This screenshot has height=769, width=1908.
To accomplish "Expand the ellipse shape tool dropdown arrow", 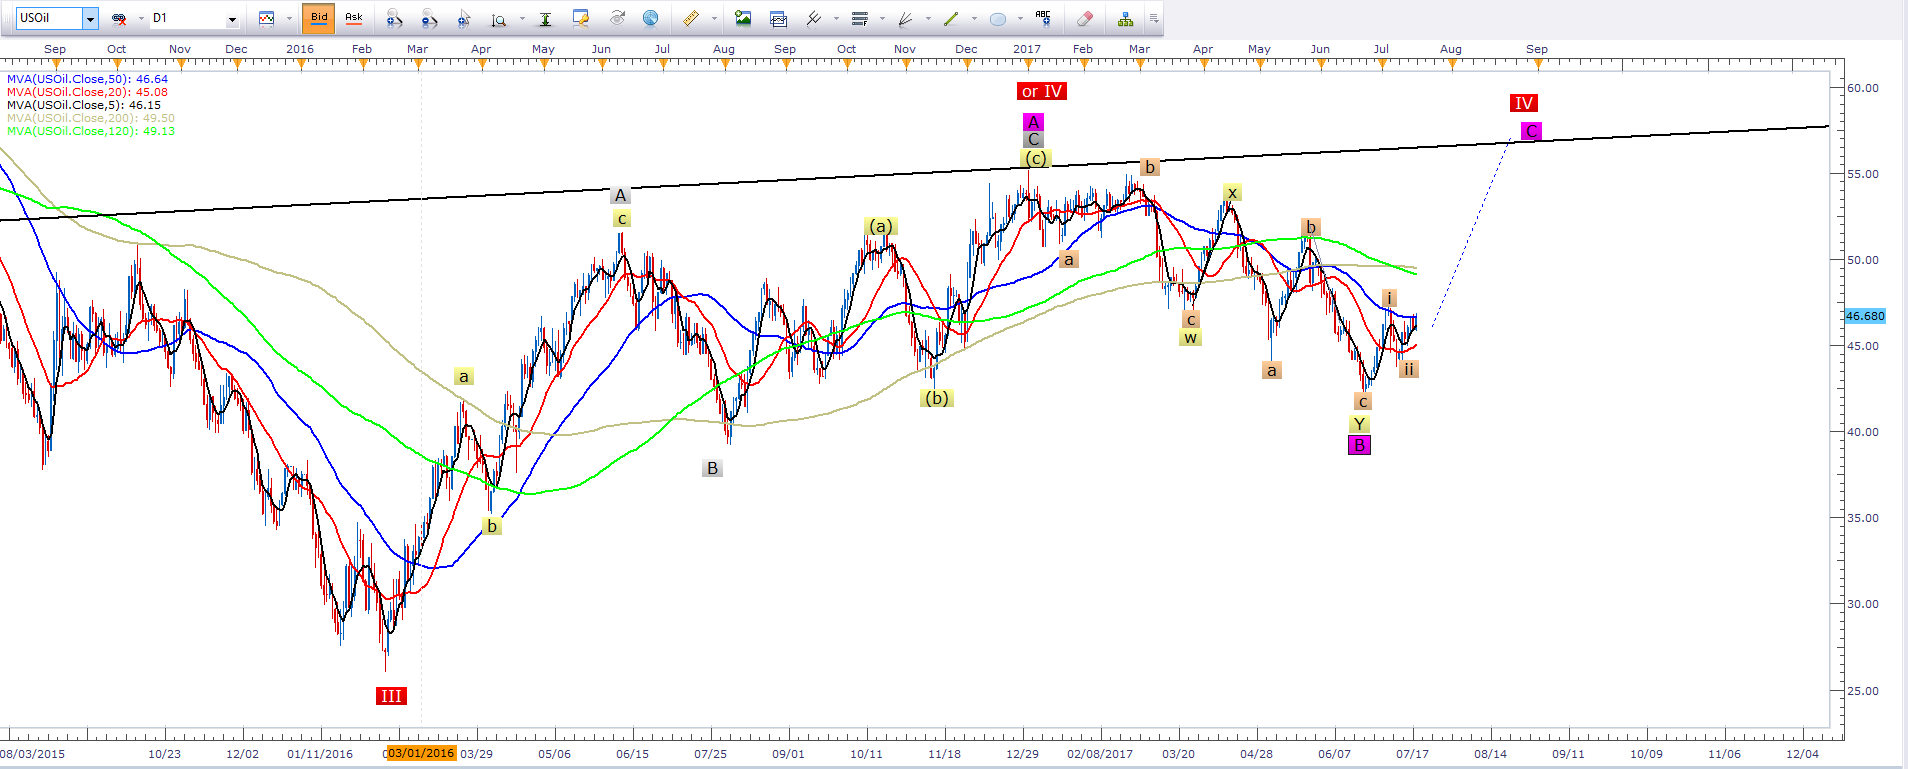I will pos(1020,18).
